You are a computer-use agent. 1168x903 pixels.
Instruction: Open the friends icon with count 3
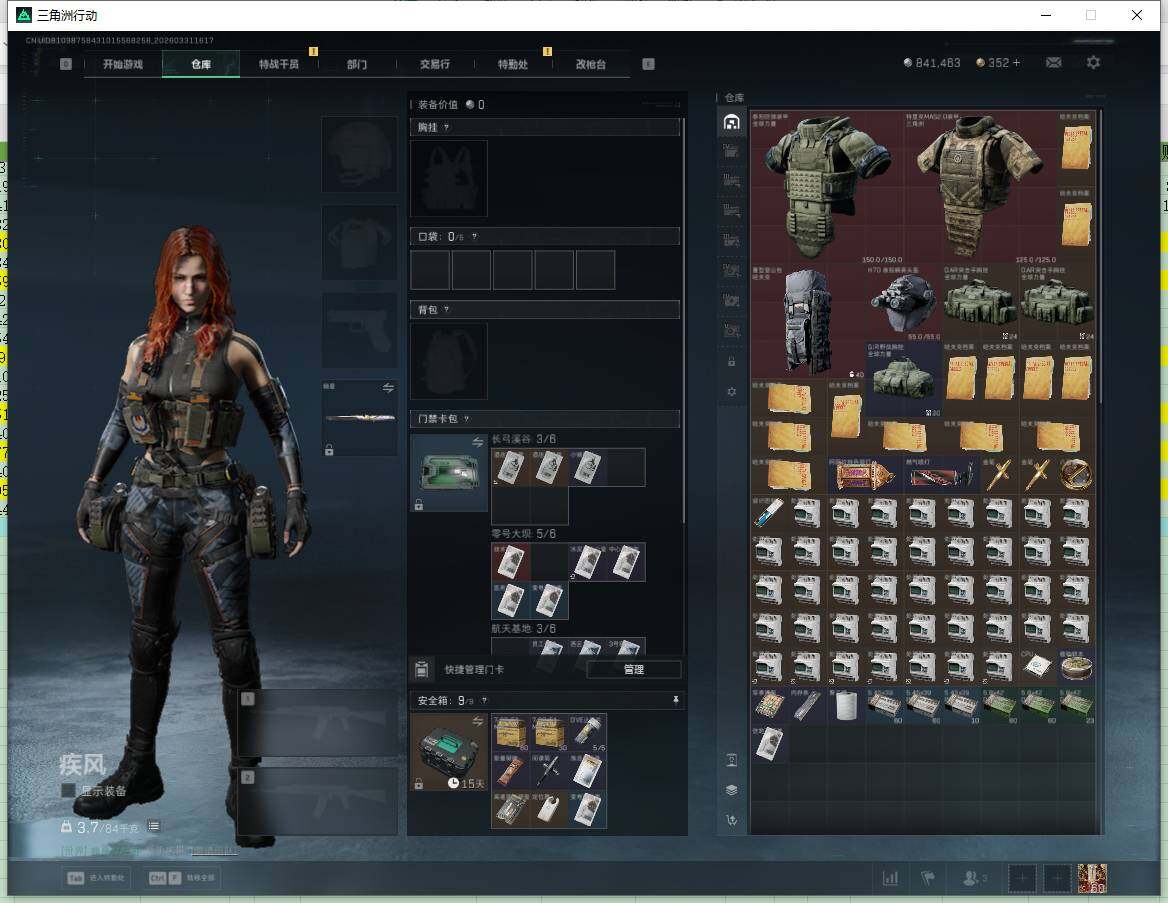974,878
